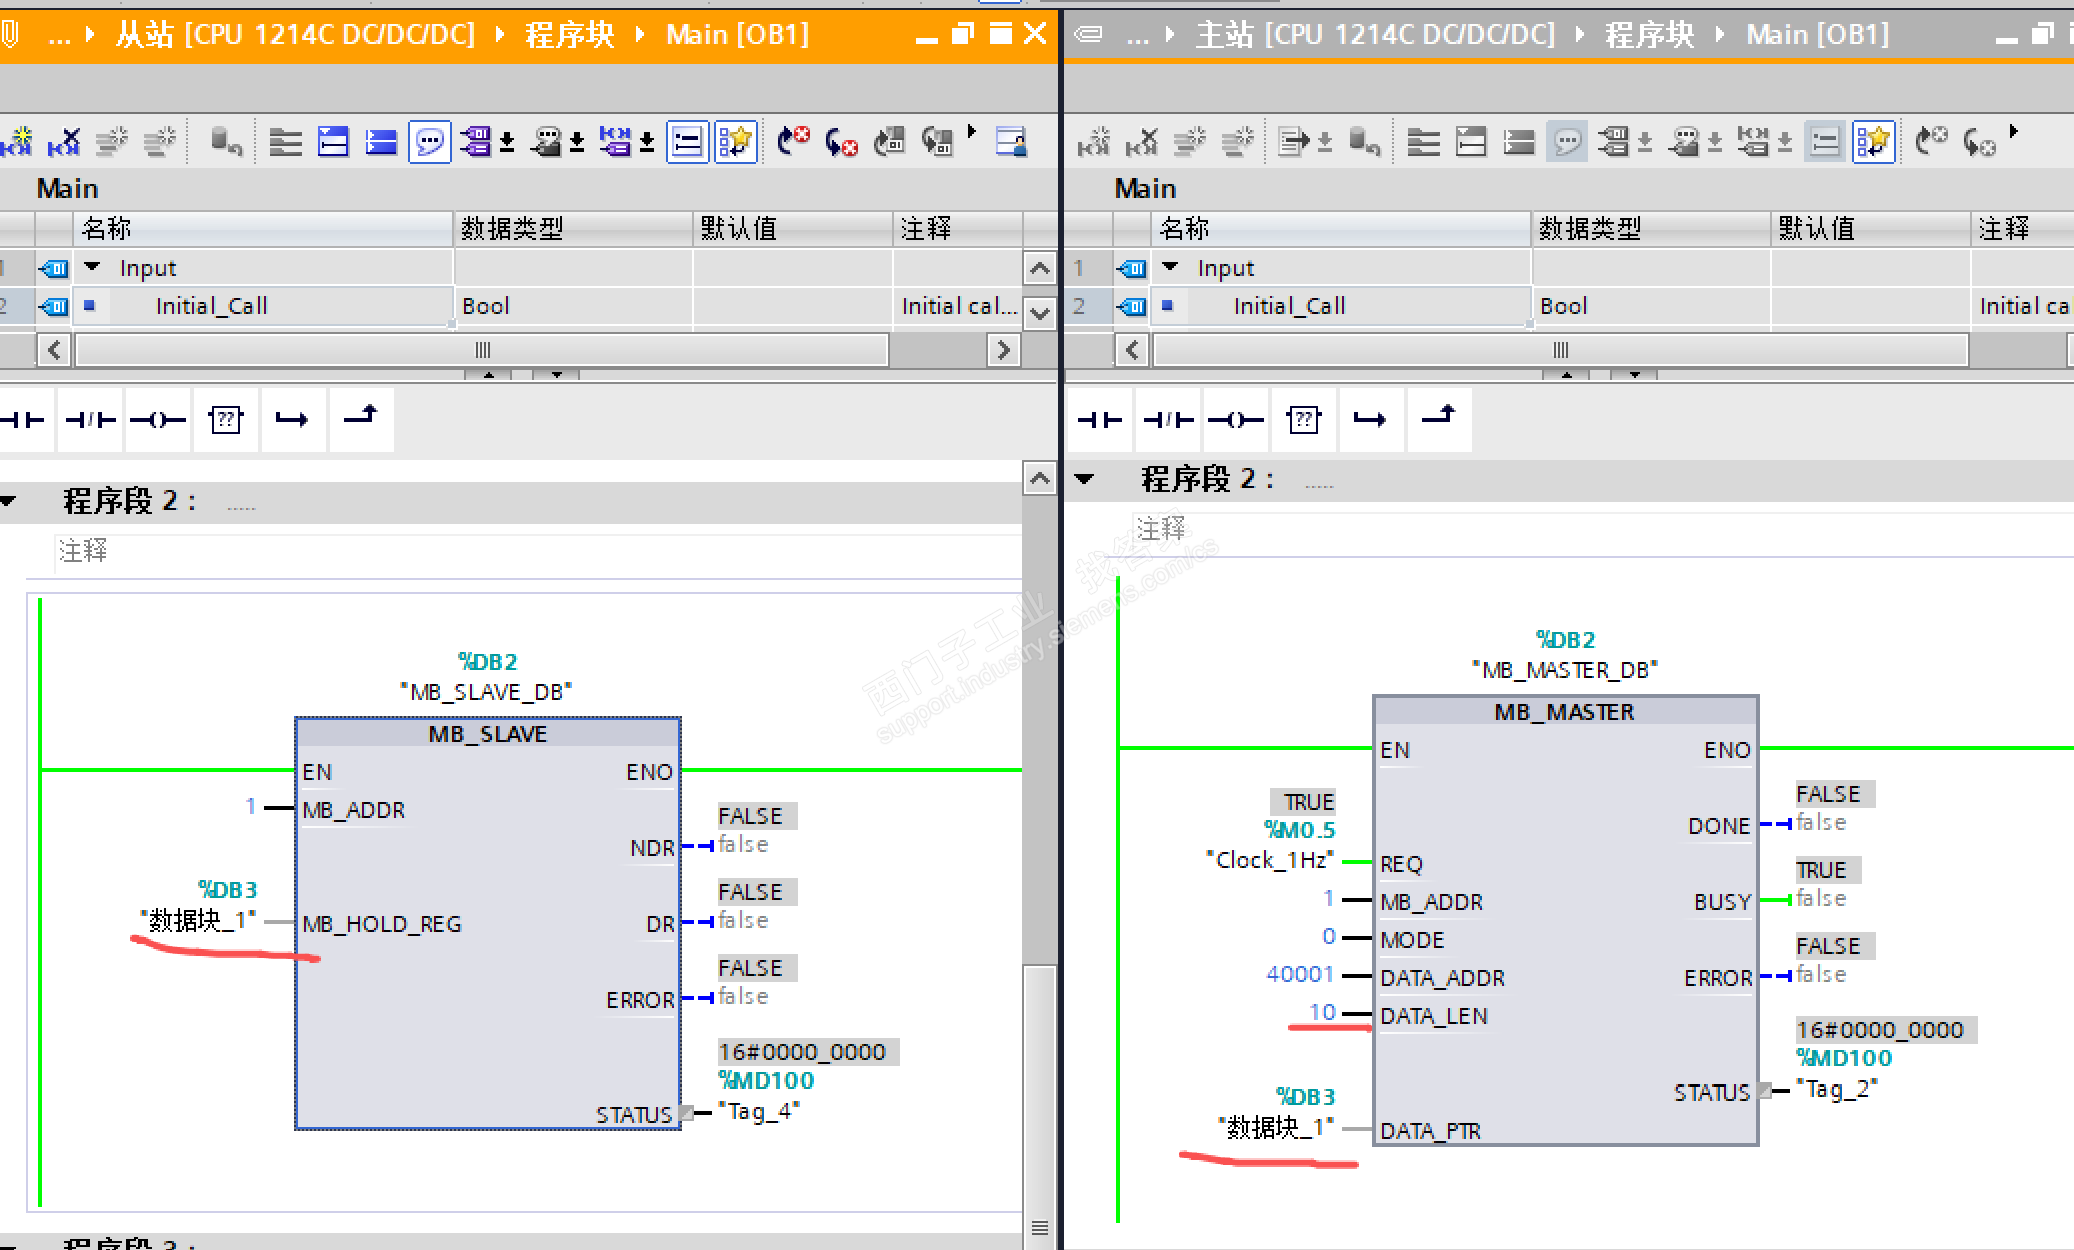
Task: Toggle free comments speech-bubble icon in slave toolbar
Action: (430, 142)
